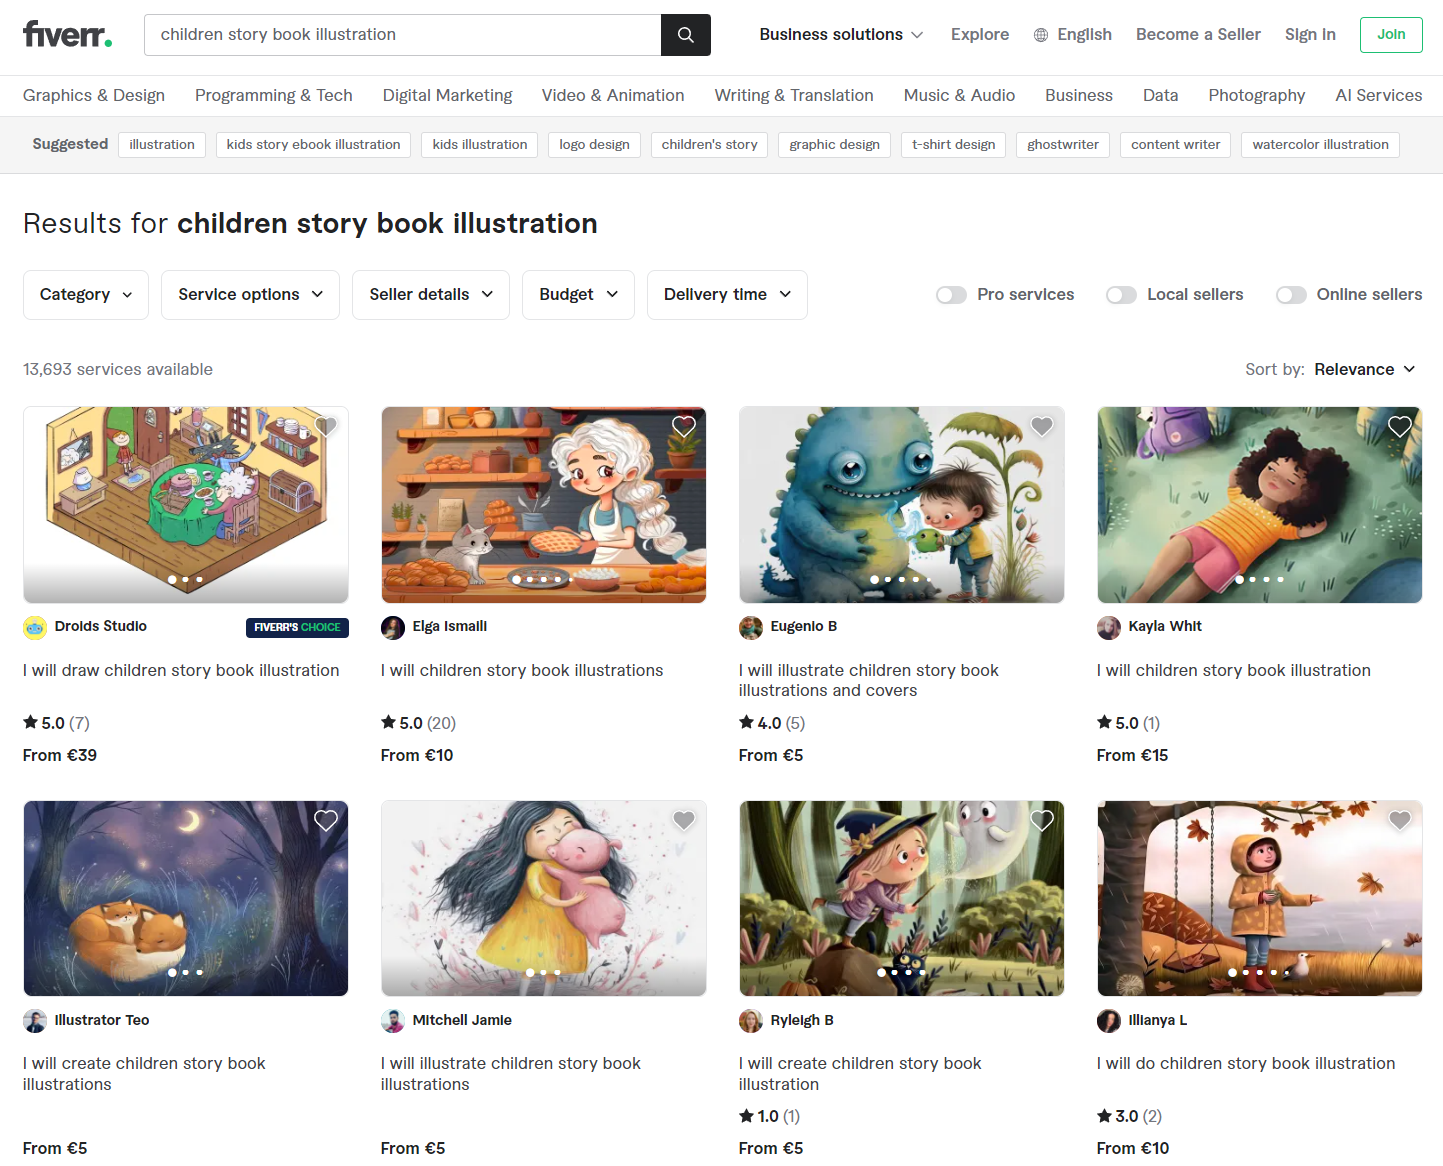Like Eugenio B's gig using heart icon
1443x1166 pixels.
[1042, 427]
